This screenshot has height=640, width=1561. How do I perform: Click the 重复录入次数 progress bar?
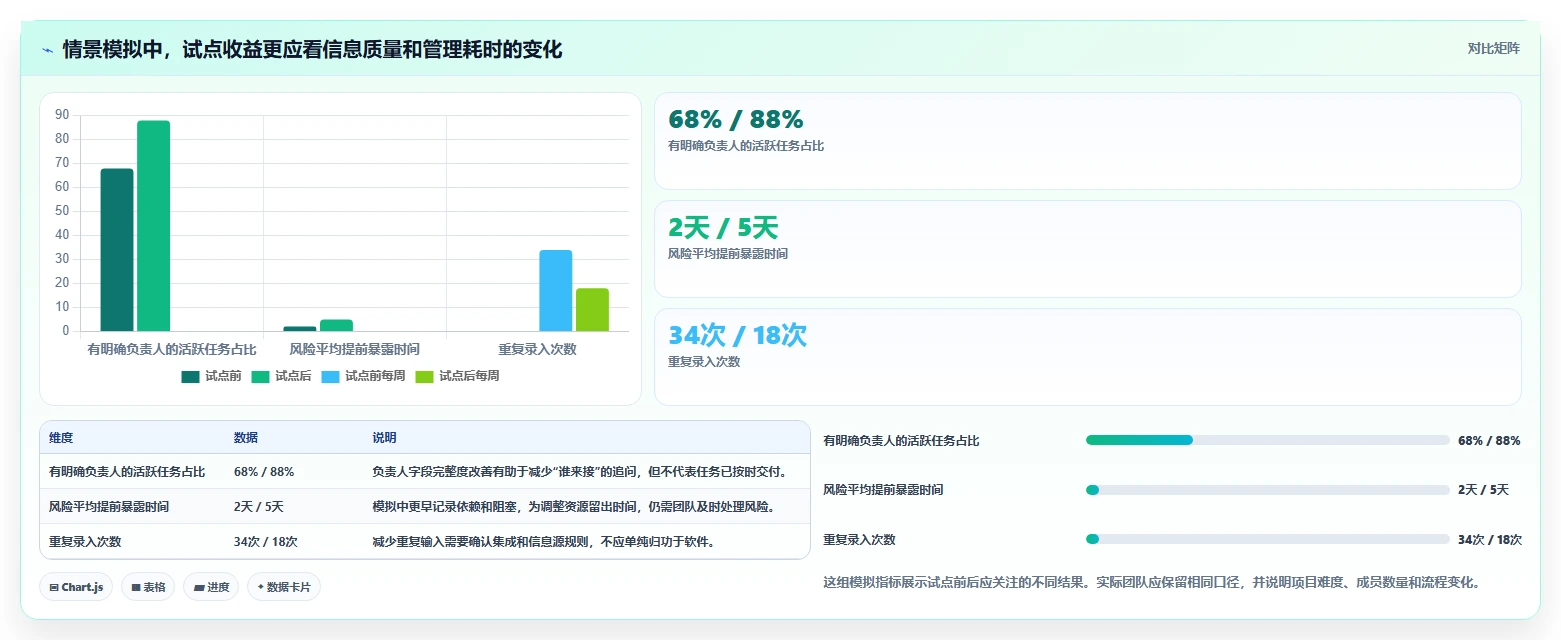(1268, 539)
